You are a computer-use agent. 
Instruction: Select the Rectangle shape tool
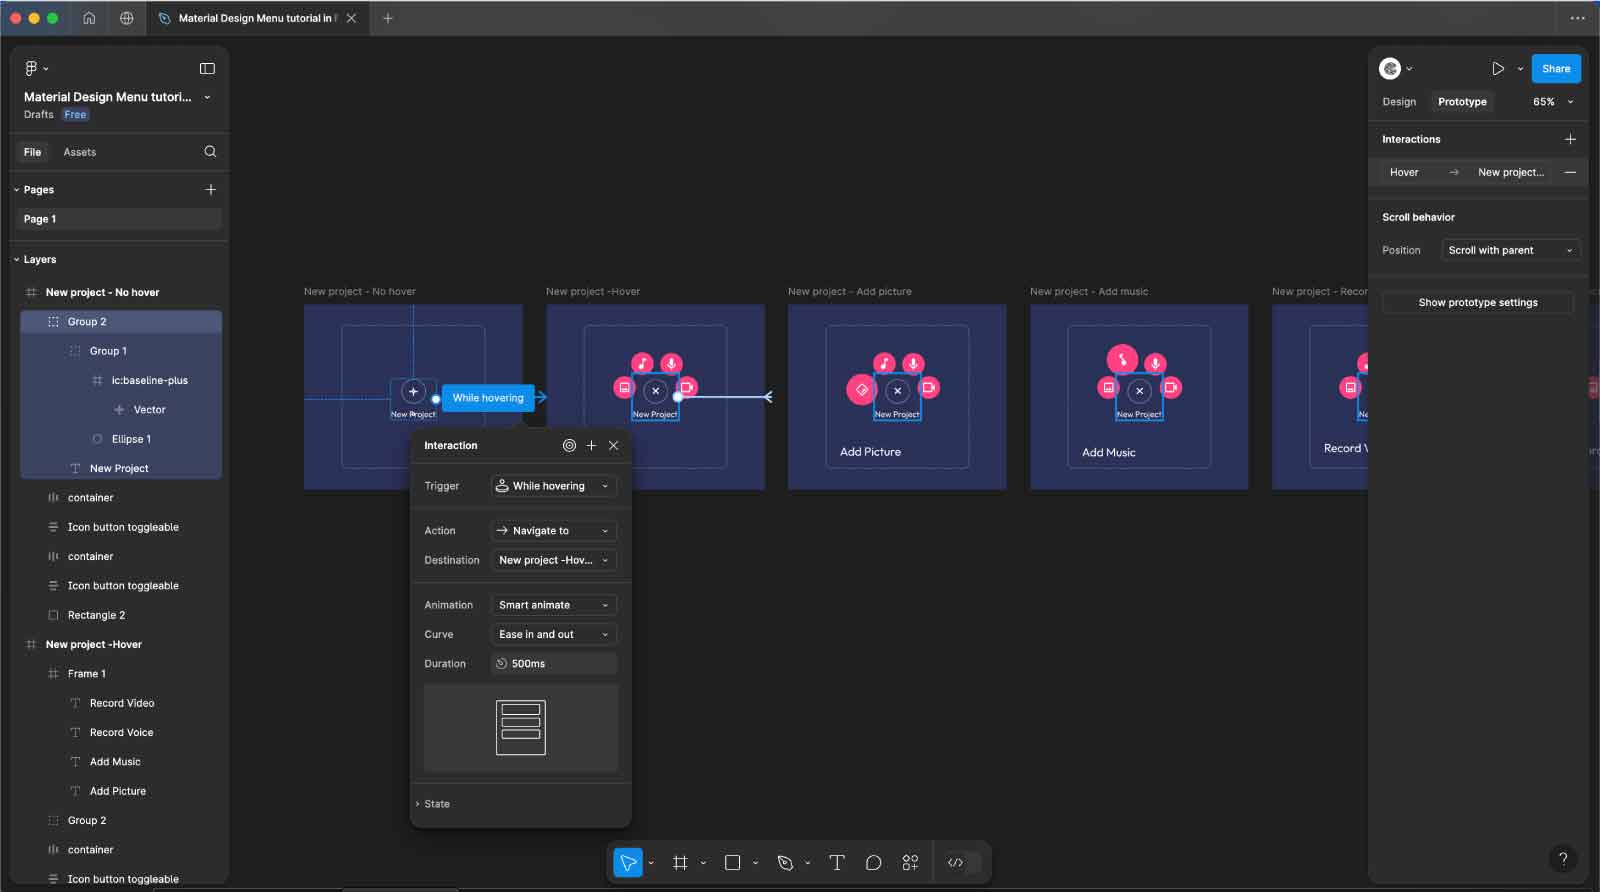click(732, 862)
